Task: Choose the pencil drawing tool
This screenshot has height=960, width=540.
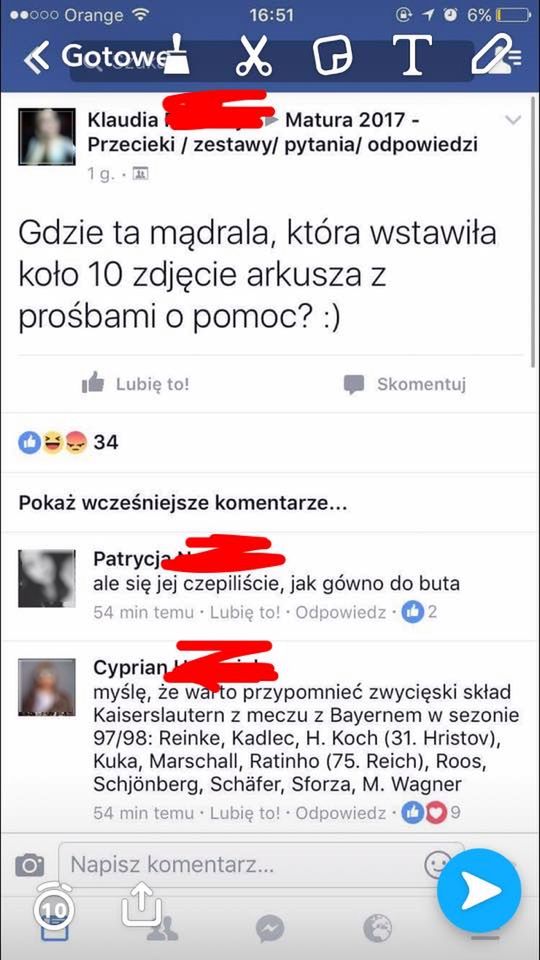Action: coord(491,54)
